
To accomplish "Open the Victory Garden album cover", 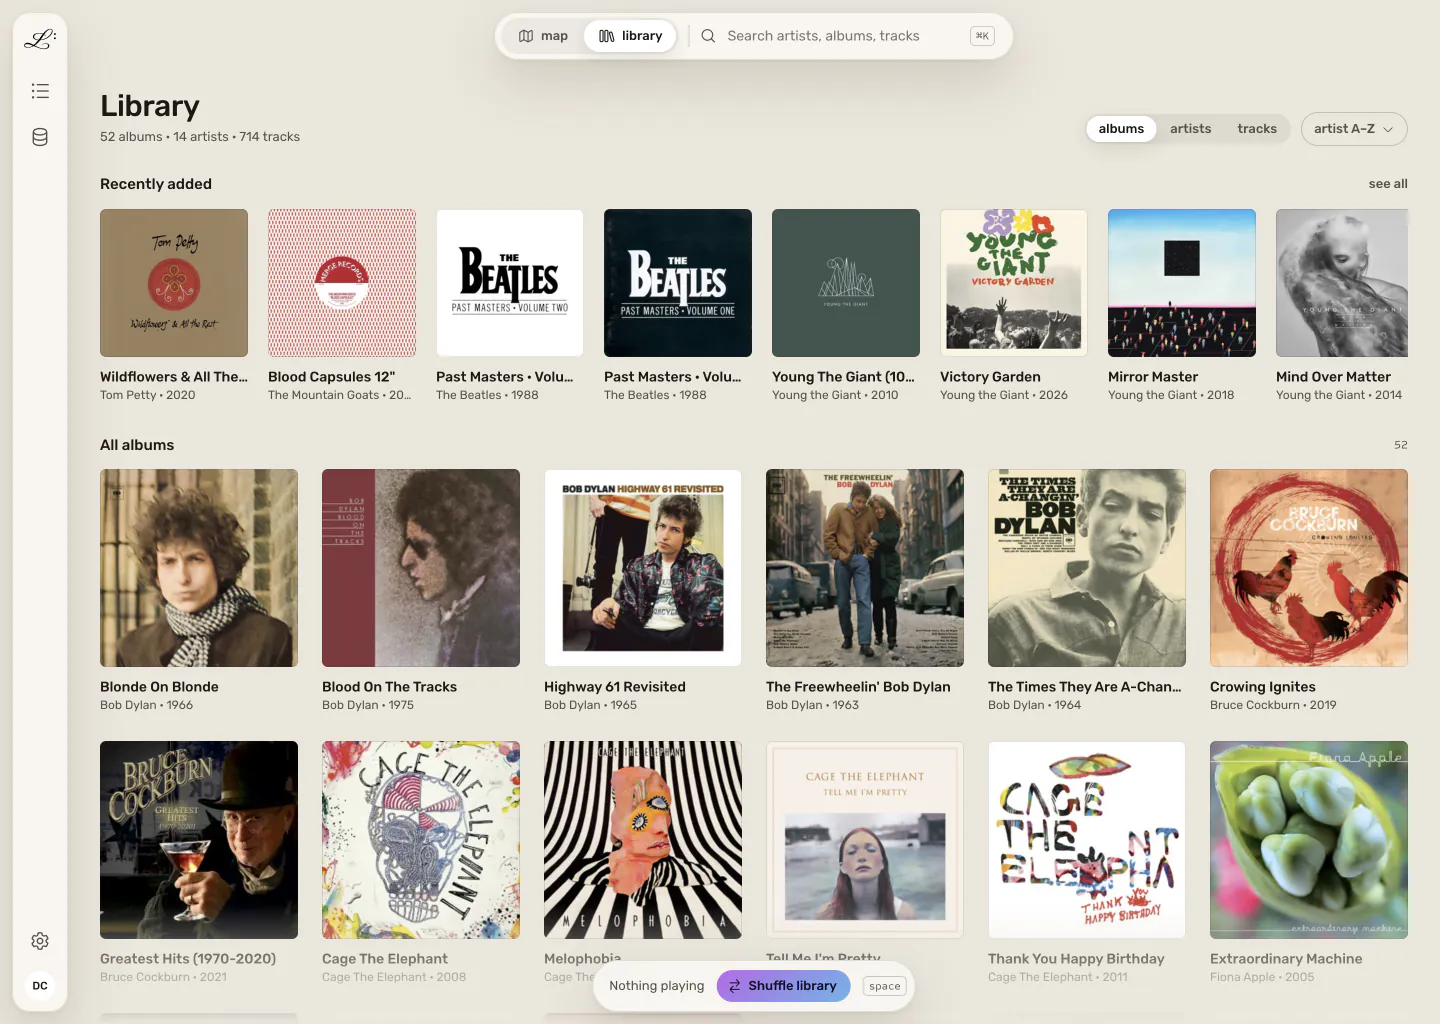I will coord(1014,283).
